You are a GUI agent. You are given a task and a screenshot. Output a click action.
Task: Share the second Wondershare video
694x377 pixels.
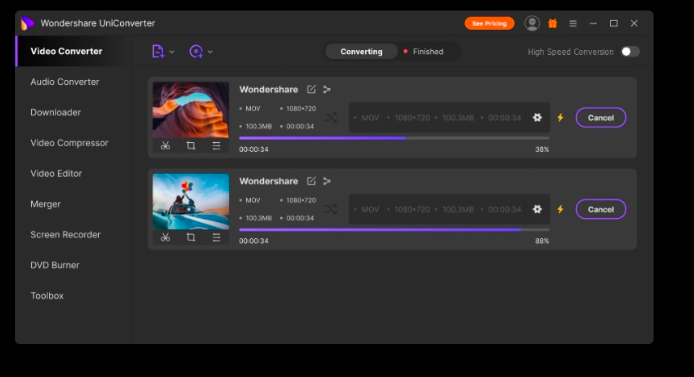[327, 181]
